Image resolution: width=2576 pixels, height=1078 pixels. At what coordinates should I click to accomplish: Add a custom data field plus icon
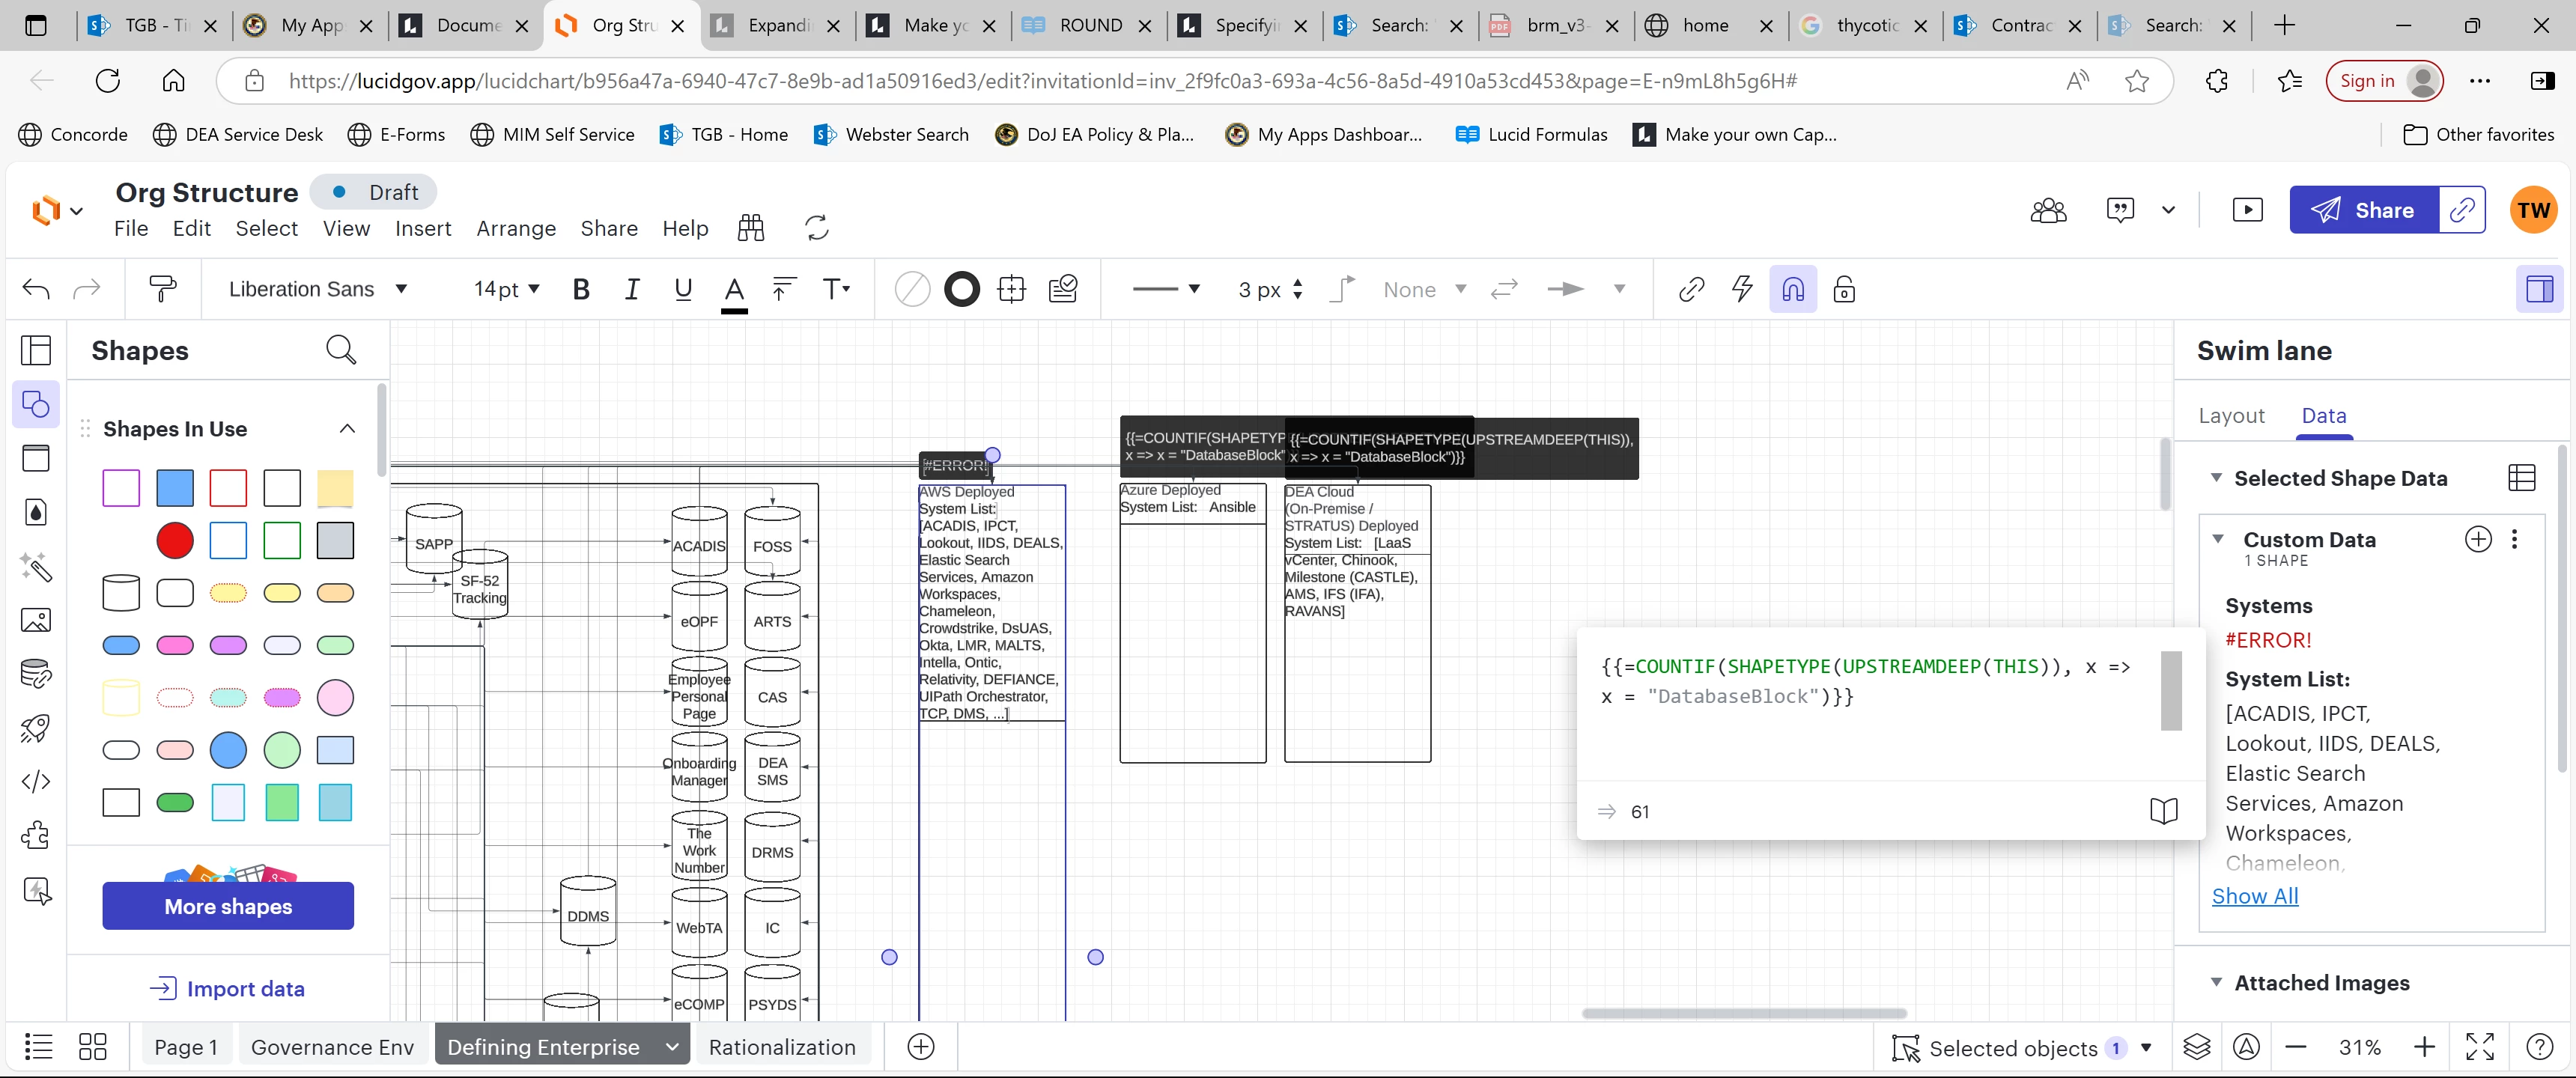click(x=2478, y=540)
